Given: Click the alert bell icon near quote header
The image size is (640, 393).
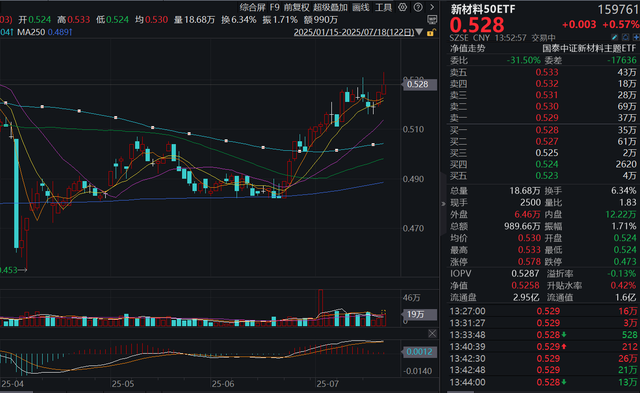Looking at the screenshot, I should pyautogui.click(x=626, y=38).
